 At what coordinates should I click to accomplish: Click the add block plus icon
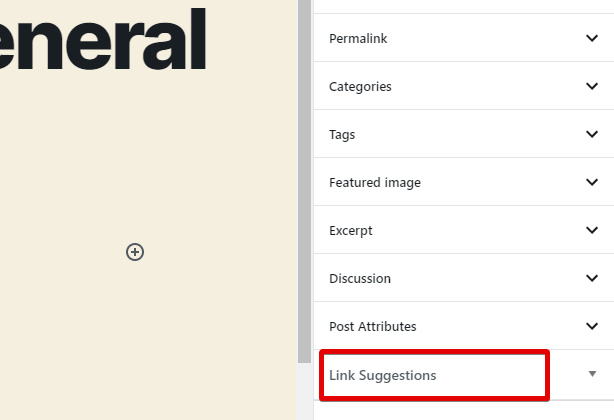135,252
